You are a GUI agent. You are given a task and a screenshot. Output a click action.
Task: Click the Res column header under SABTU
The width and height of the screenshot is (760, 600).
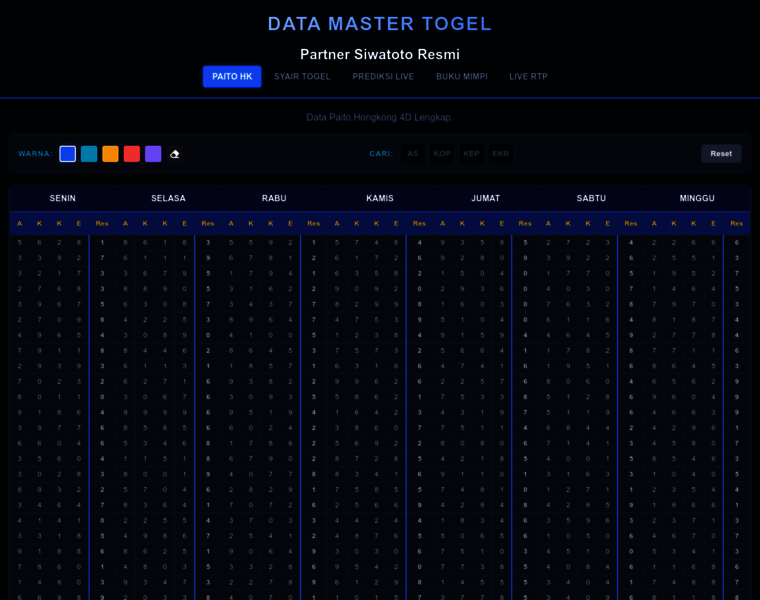pyautogui.click(x=631, y=223)
